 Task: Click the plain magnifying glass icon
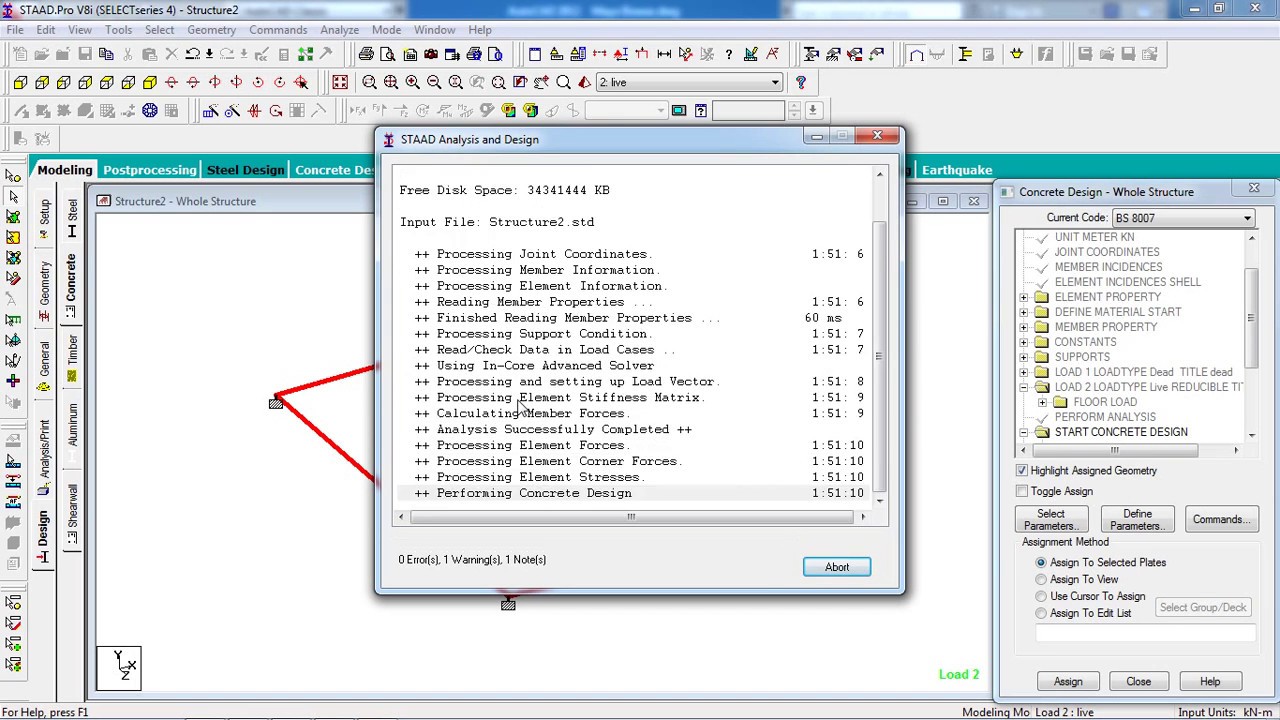pyautogui.click(x=563, y=83)
